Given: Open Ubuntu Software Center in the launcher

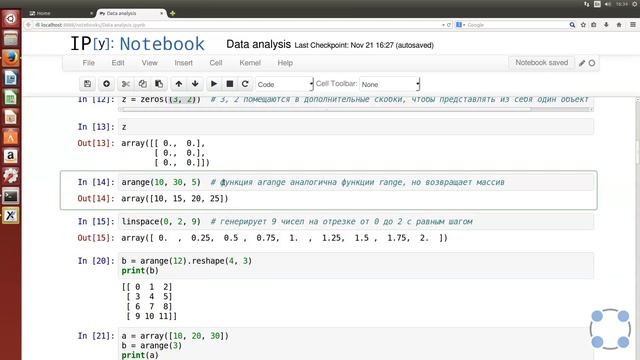Looking at the screenshot, I should coord(11,137).
